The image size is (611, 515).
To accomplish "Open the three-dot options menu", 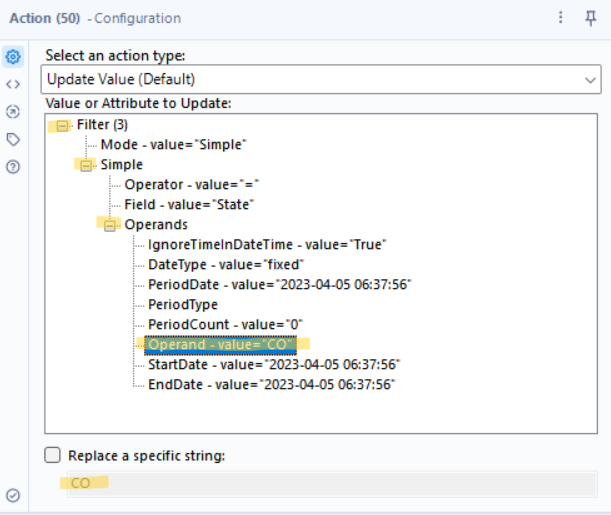I will pos(561,18).
